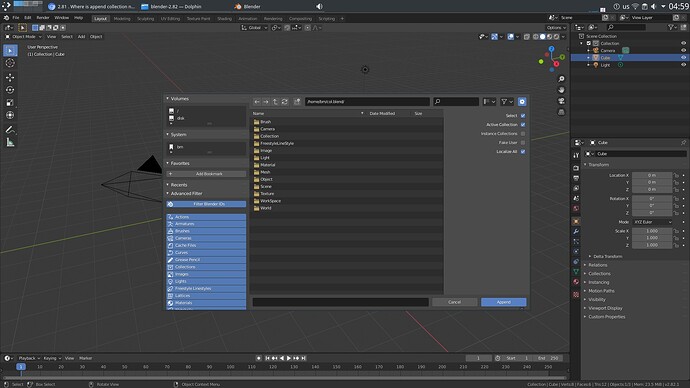Hide the Camera in outliner

pyautogui.click(x=683, y=51)
